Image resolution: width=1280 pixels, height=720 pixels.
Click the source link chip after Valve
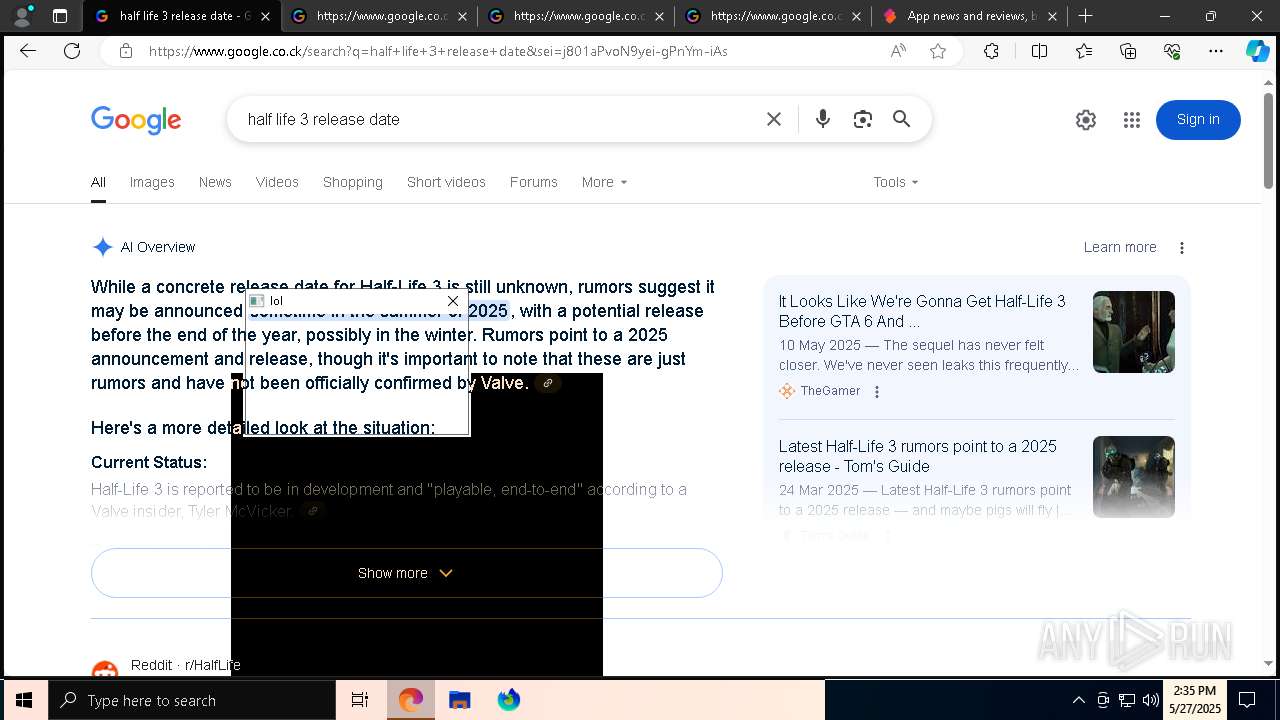click(548, 383)
